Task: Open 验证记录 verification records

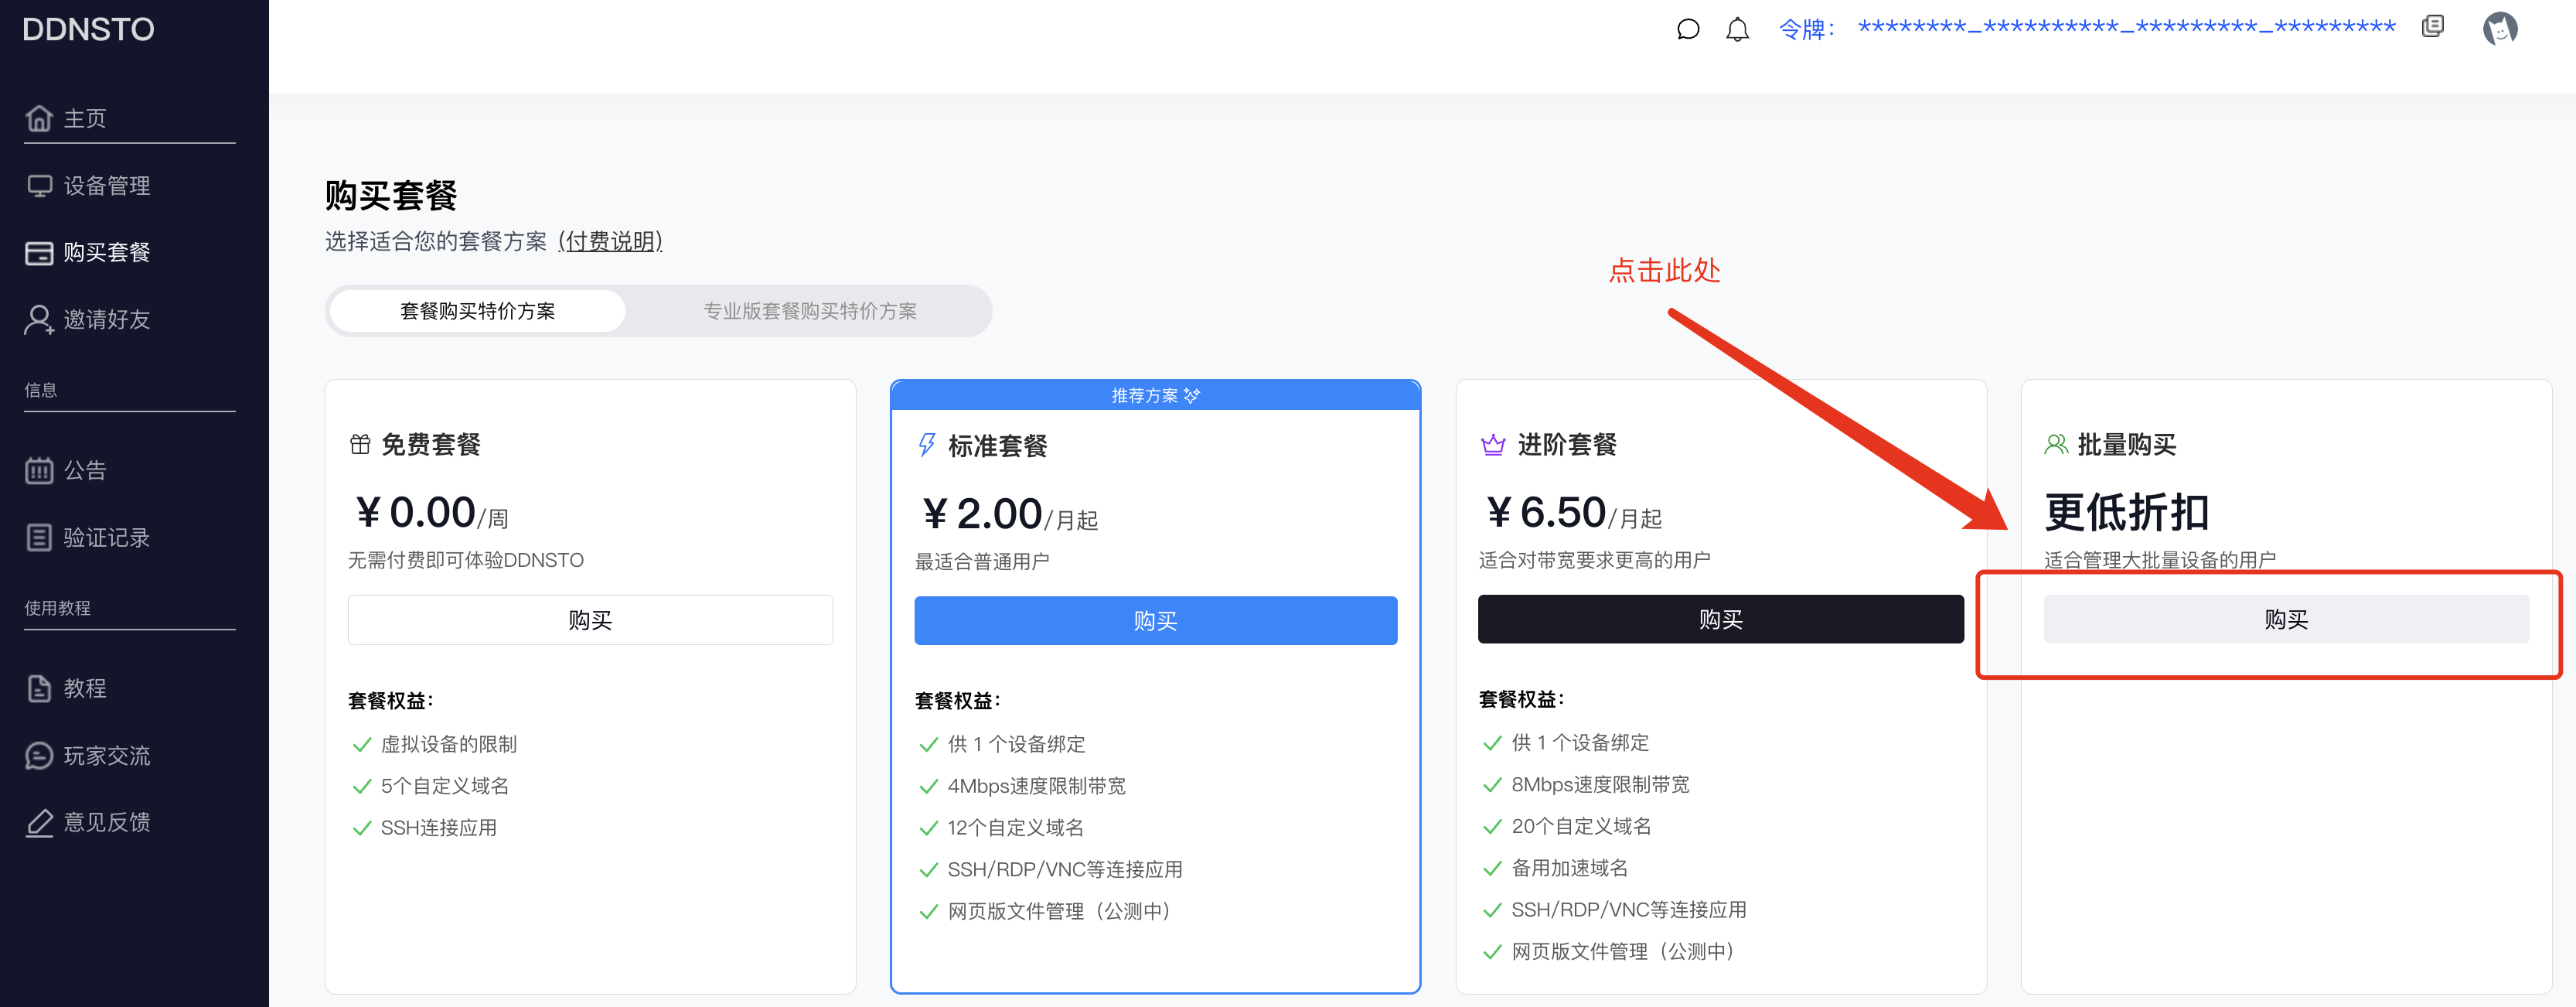Action: [106, 538]
